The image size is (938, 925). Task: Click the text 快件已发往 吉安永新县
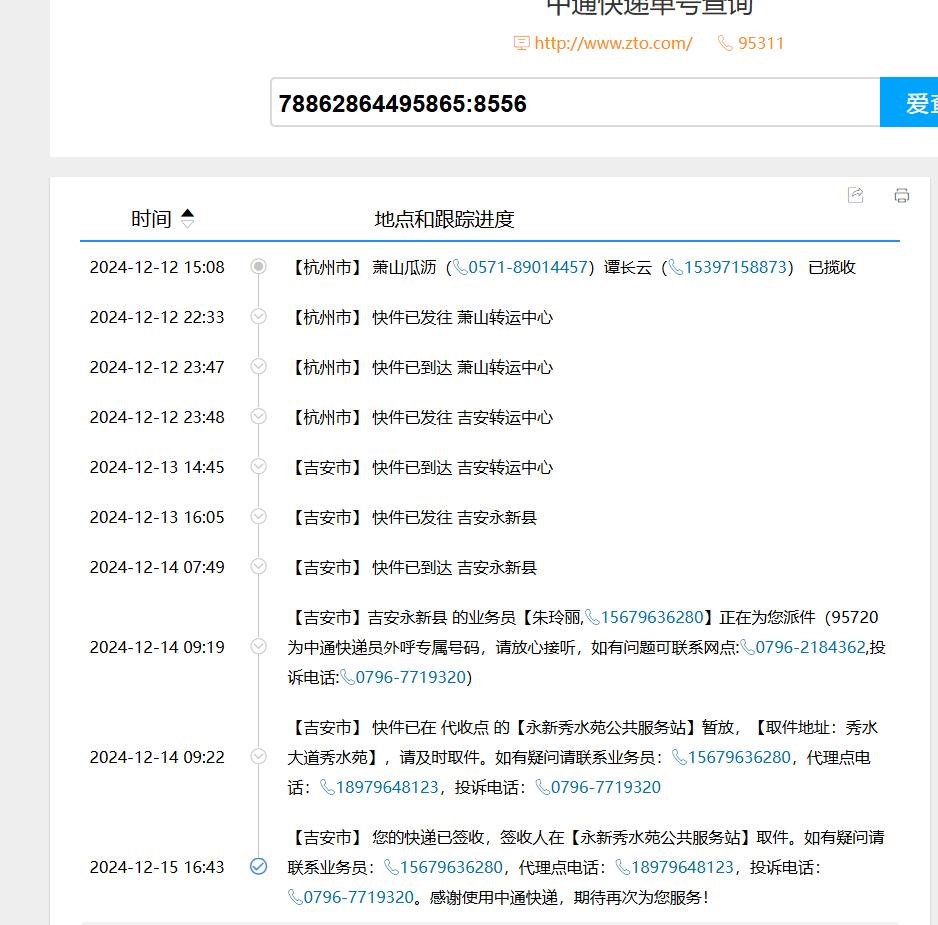click(455, 517)
